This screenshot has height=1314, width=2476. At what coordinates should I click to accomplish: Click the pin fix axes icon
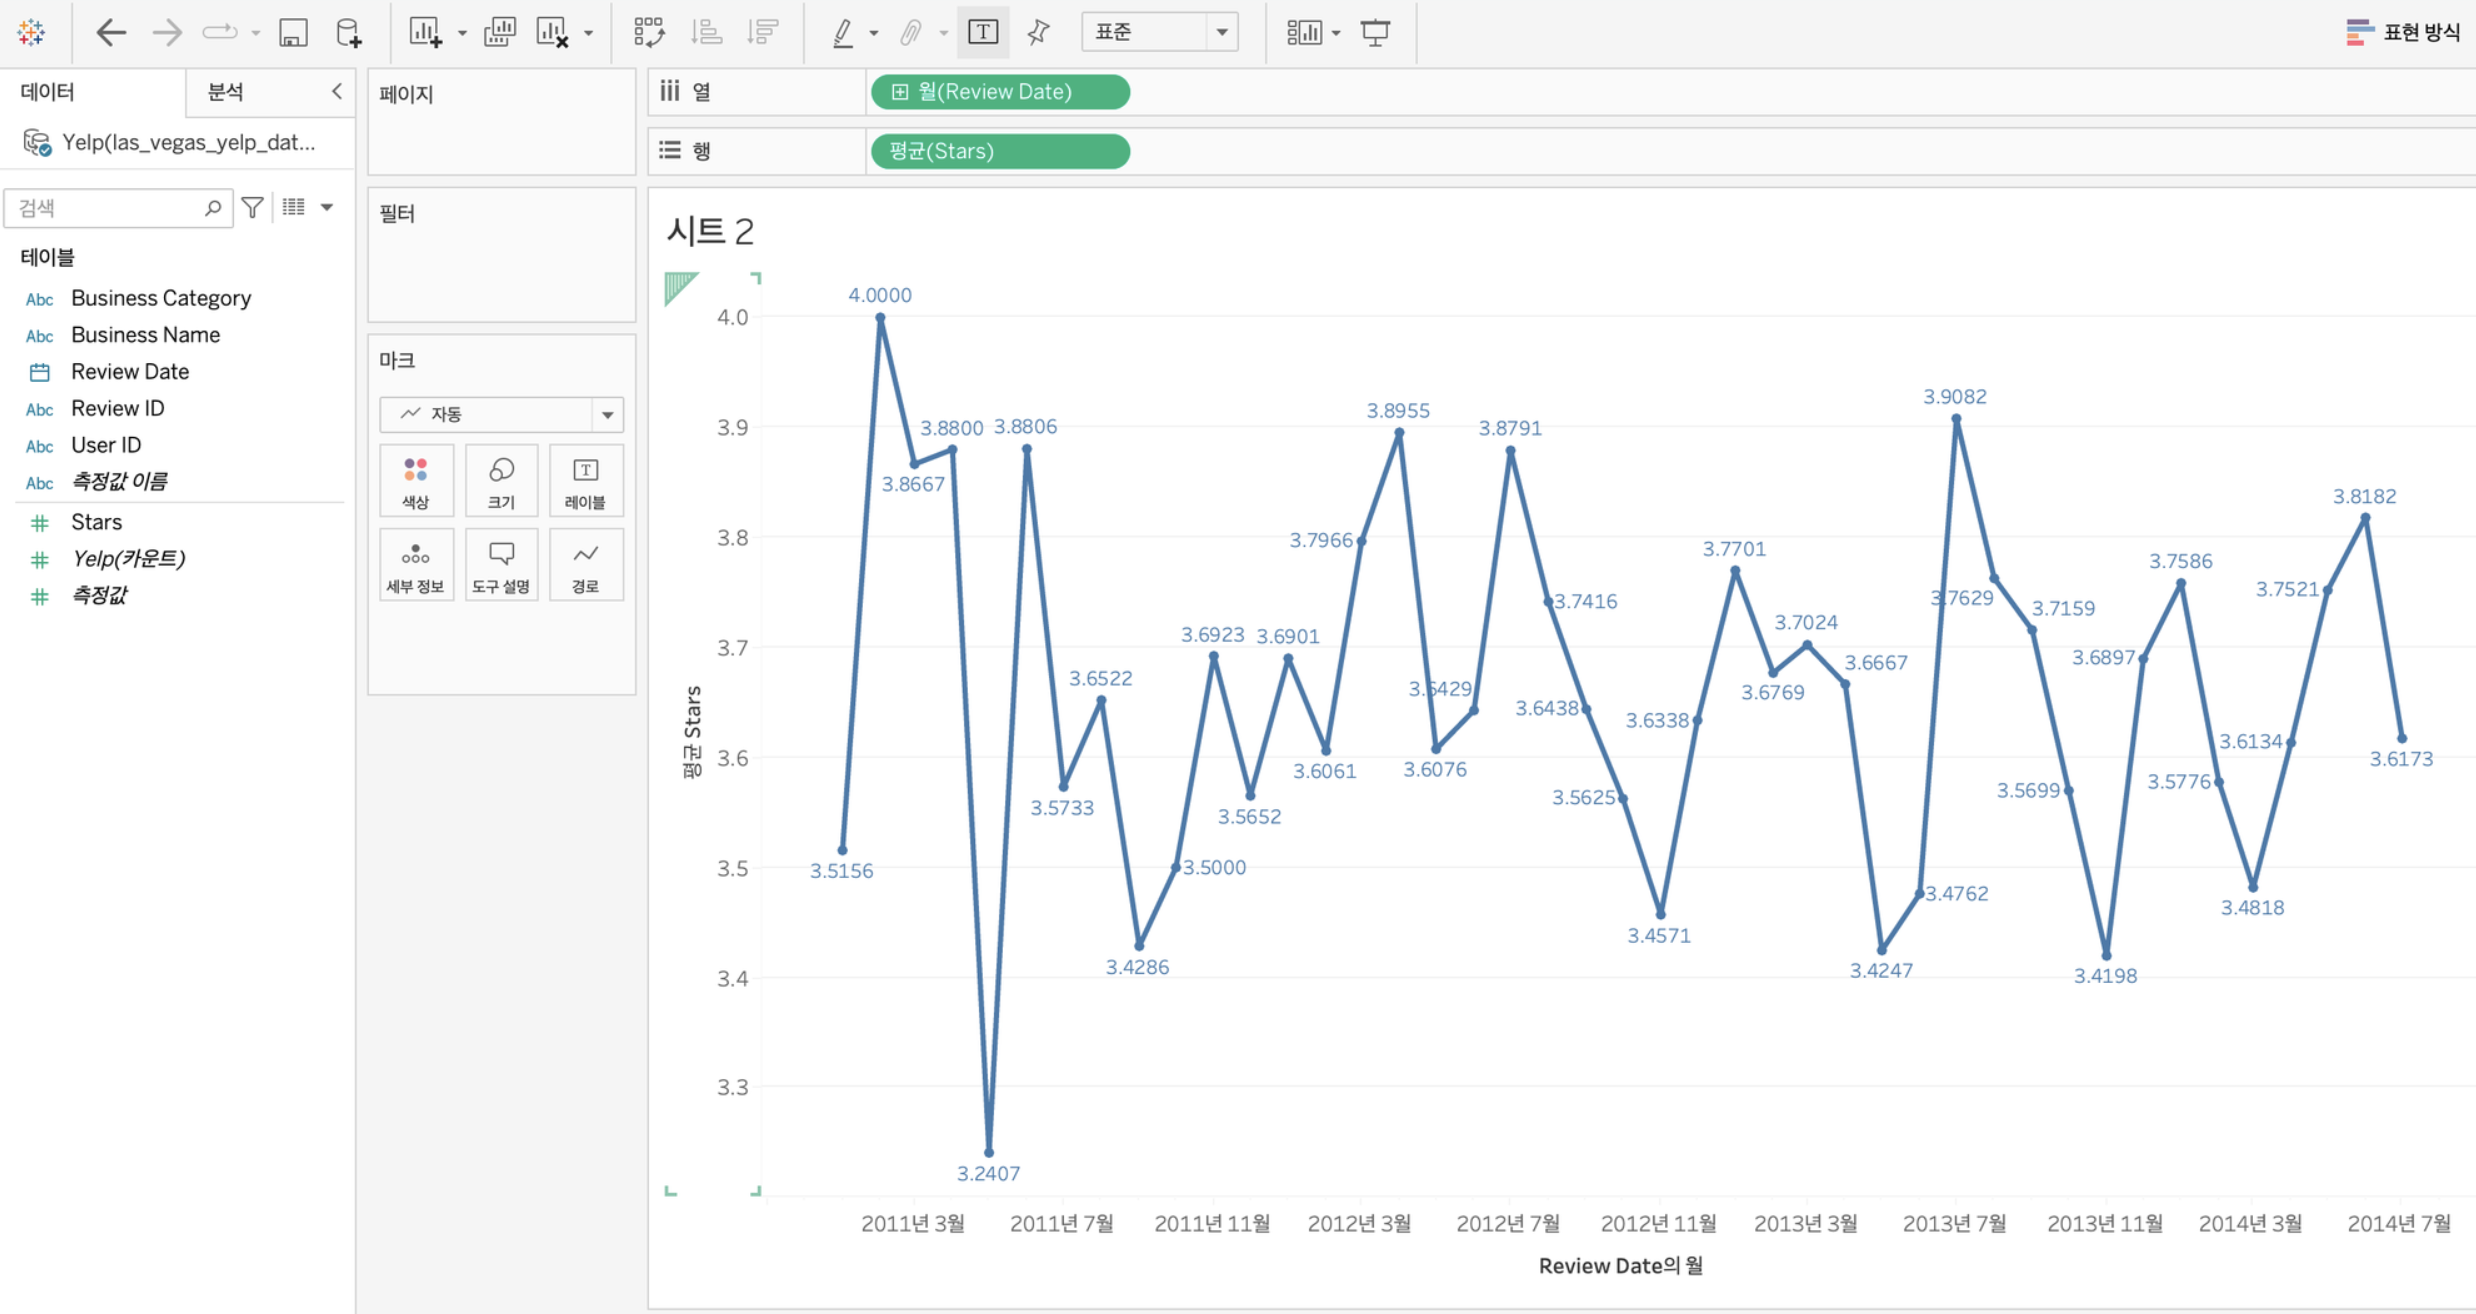pos(1038,33)
